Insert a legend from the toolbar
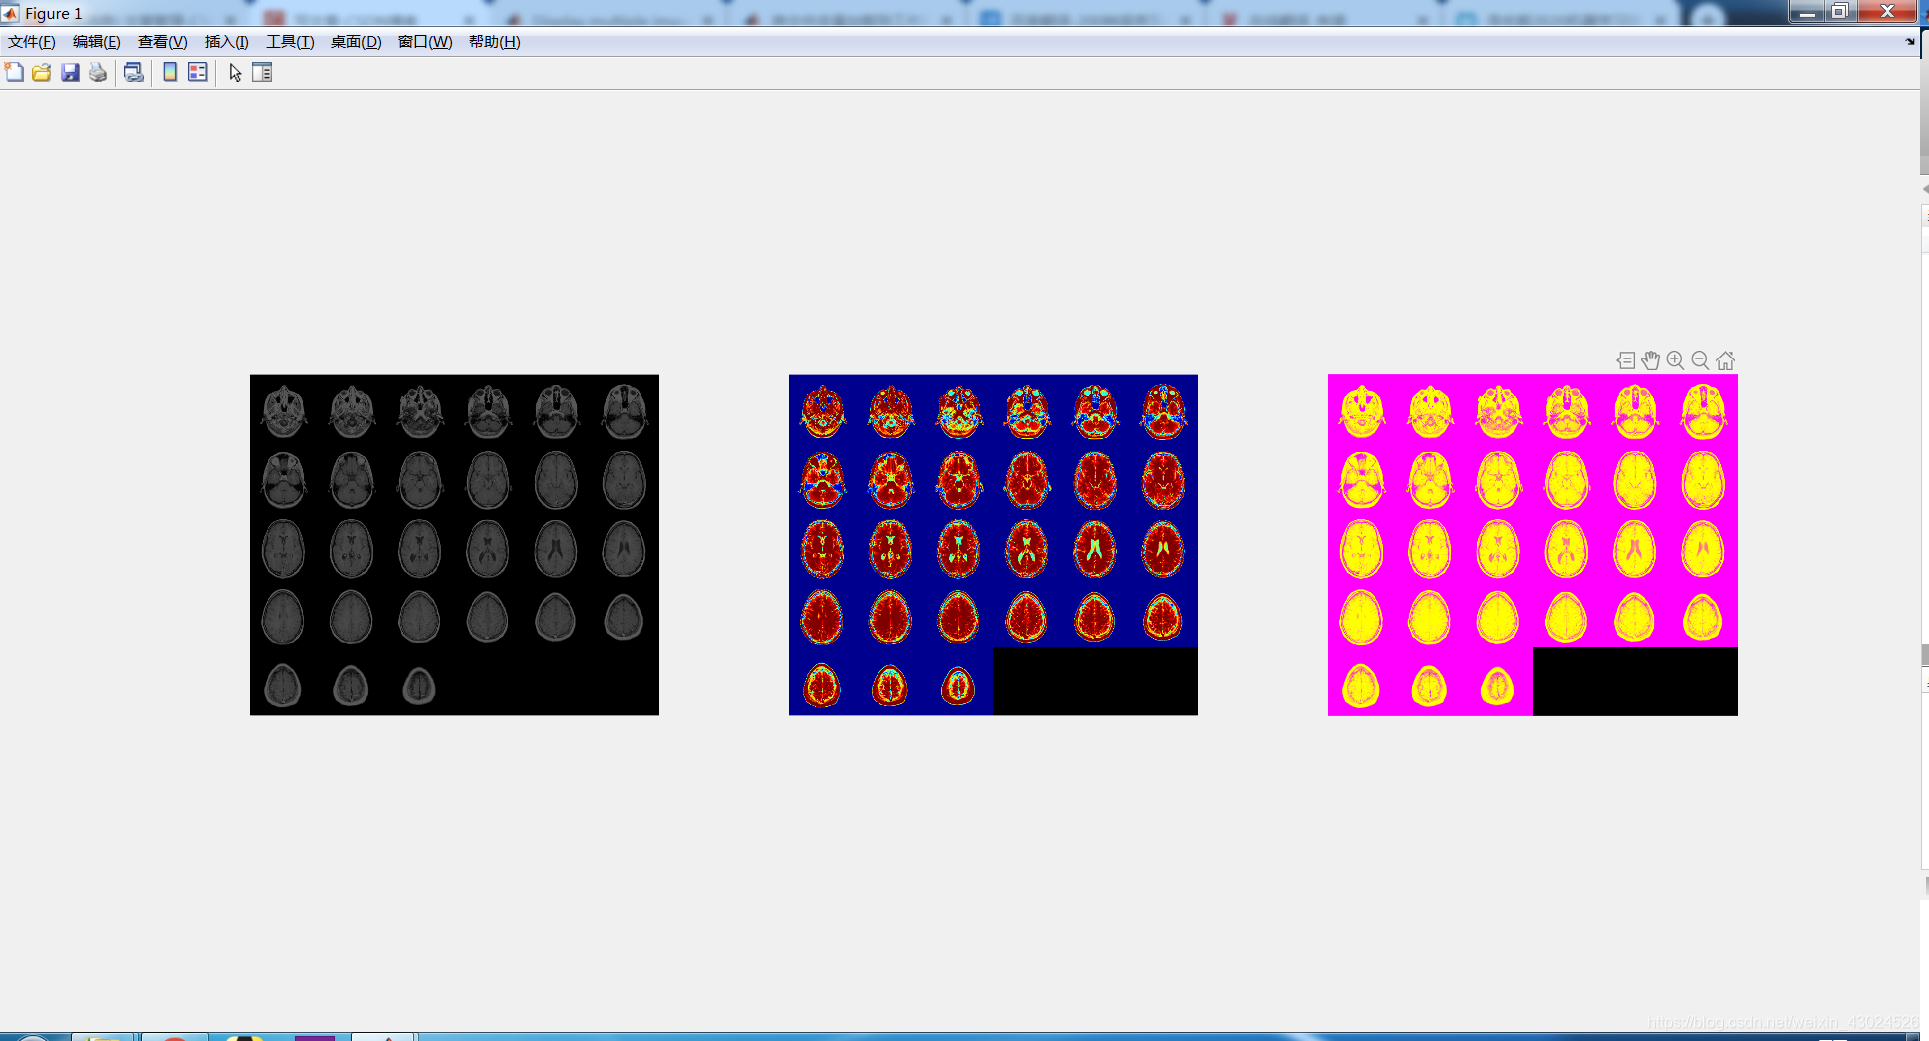Screen dimensions: 1929x1041 pos(198,72)
